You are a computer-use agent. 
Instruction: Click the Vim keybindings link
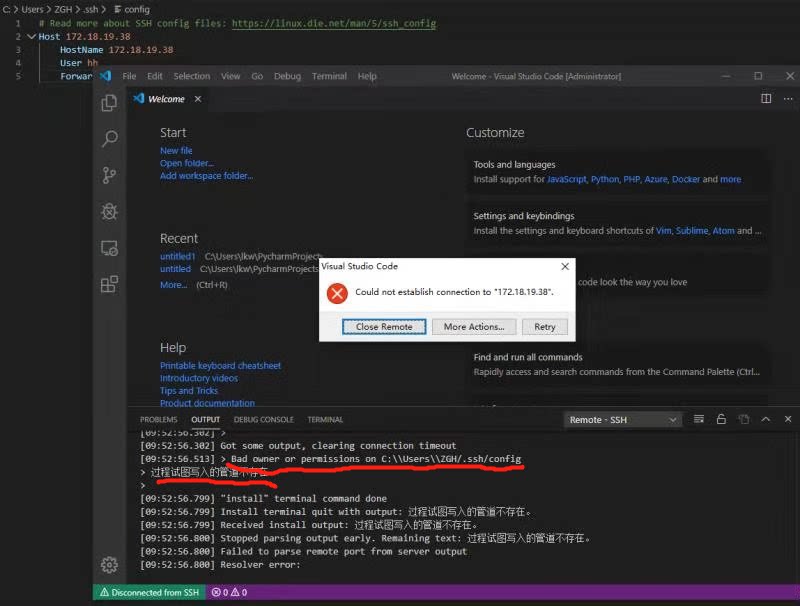click(663, 231)
